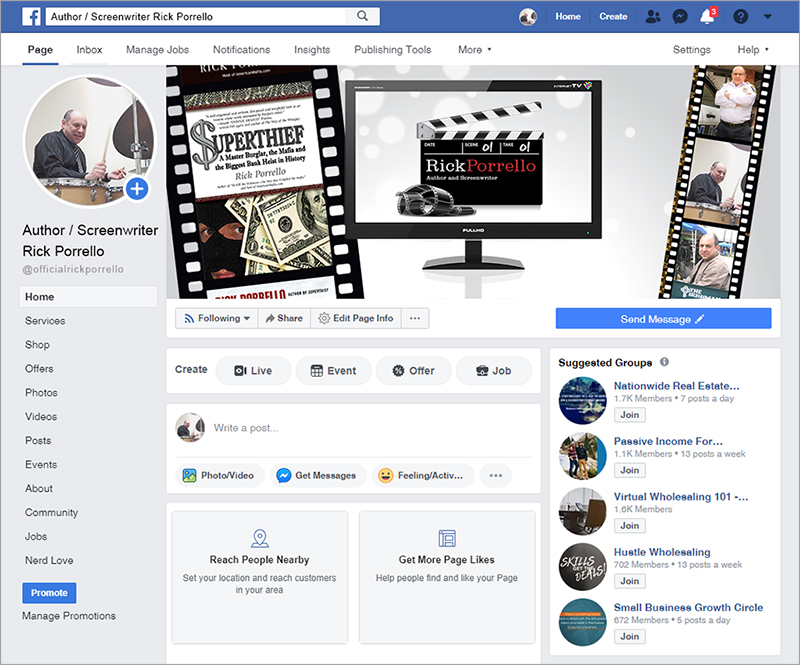Expand the account dropdown arrow in top bar
This screenshot has height=665, width=800.
767,17
